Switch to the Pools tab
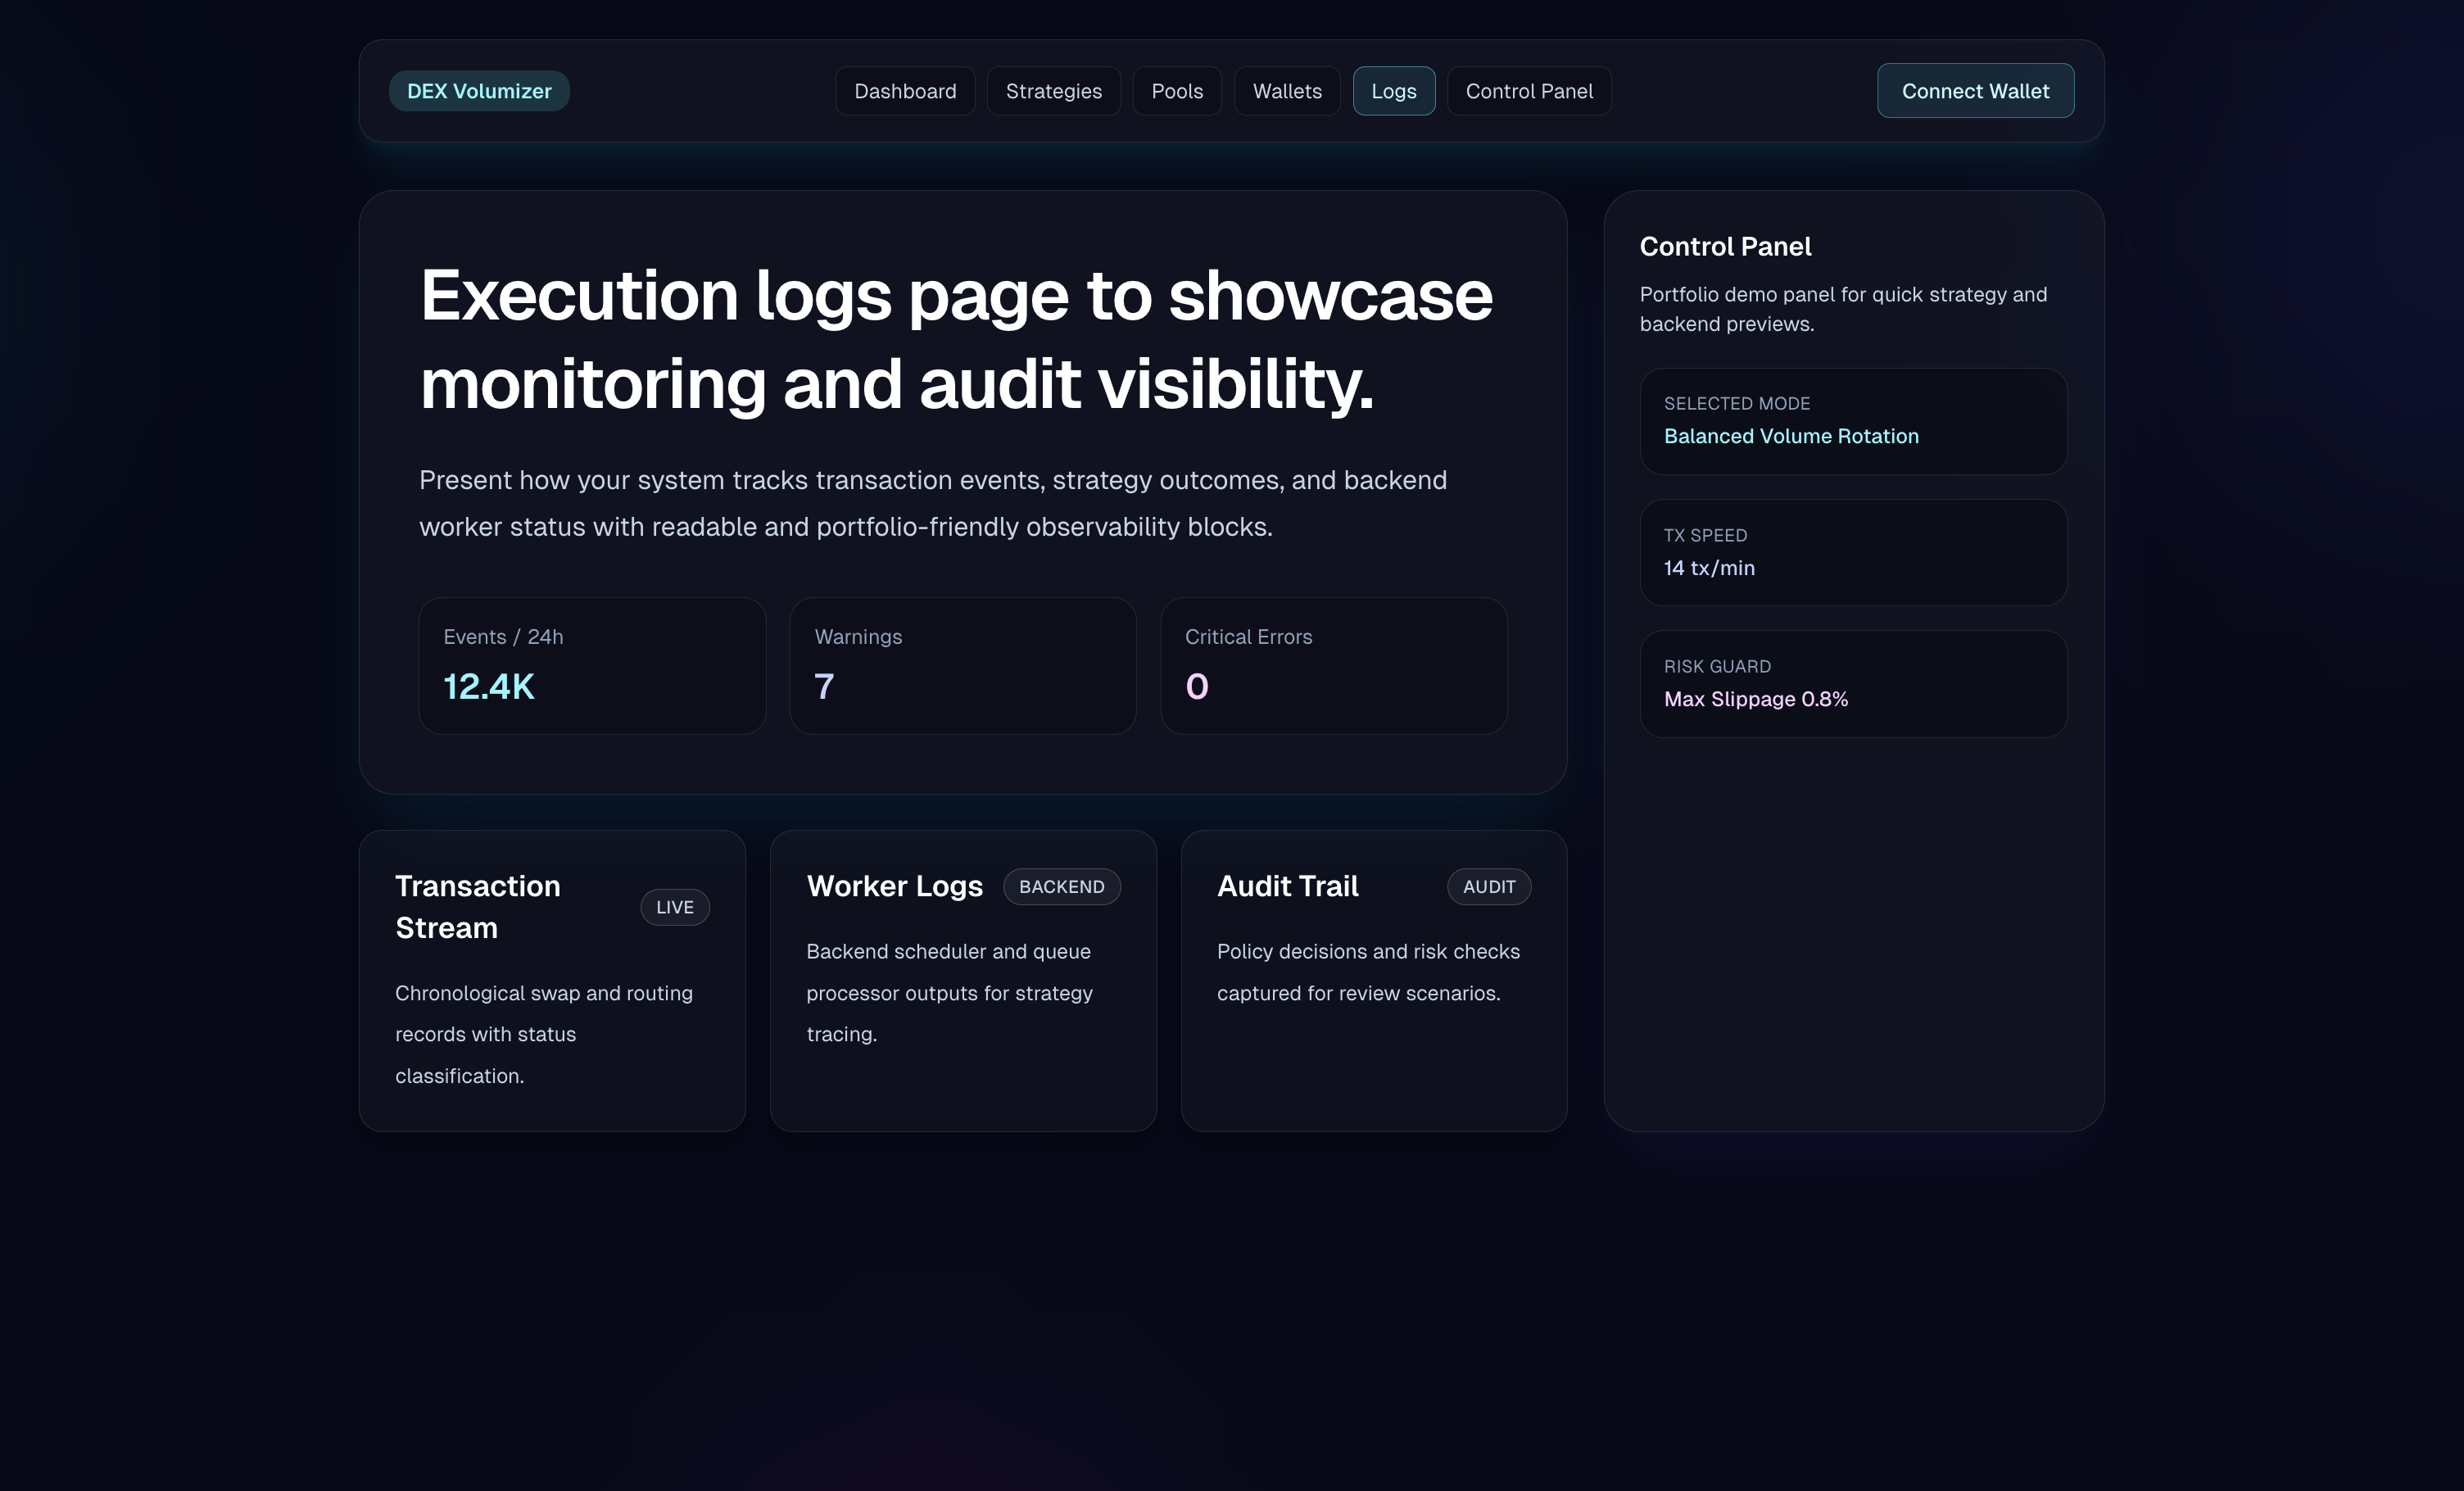The height and width of the screenshot is (1491, 2464). [x=1177, y=91]
